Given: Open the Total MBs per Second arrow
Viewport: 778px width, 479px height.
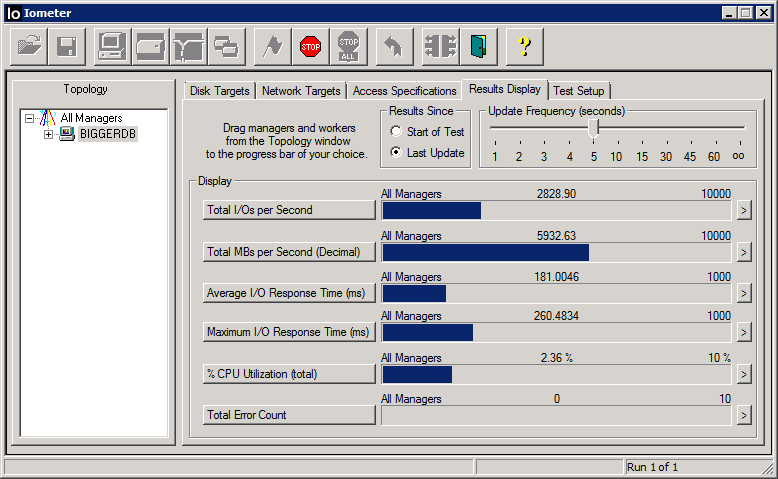Looking at the screenshot, I should coord(744,252).
